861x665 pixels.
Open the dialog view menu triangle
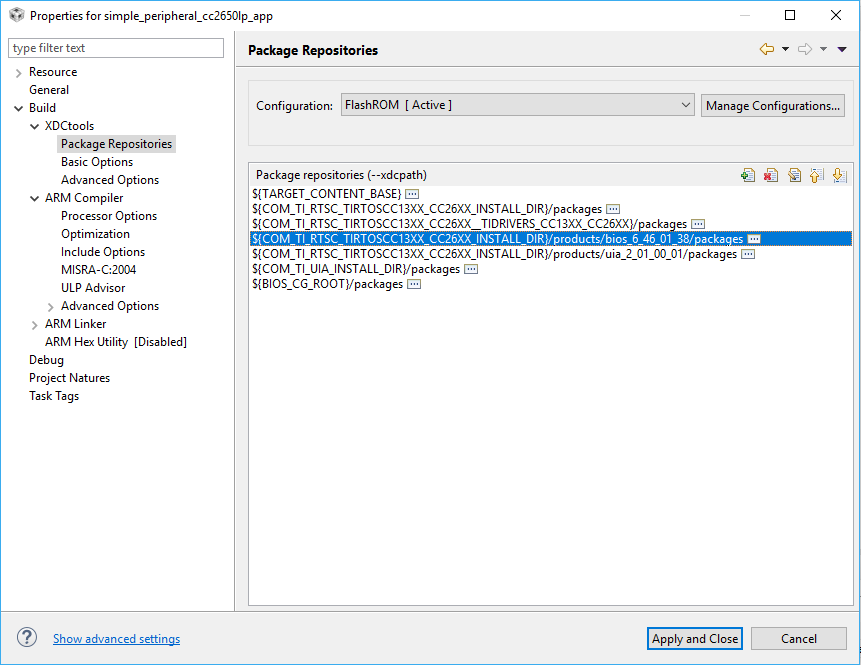click(842, 49)
